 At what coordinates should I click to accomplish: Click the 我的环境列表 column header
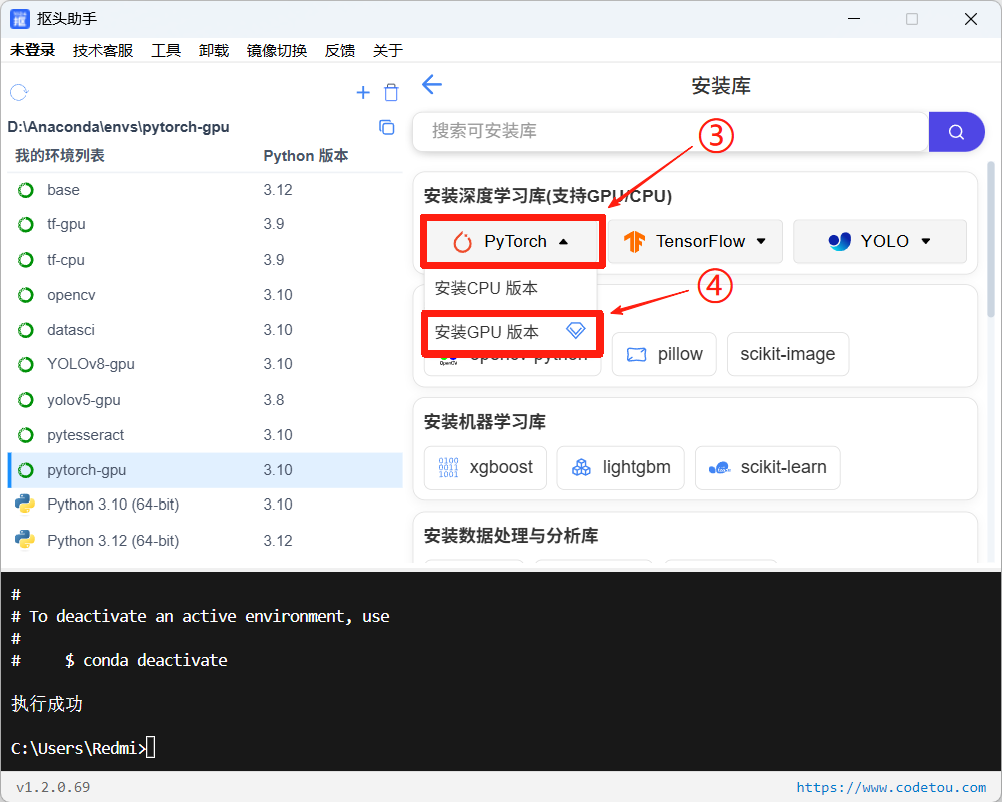[x=60, y=156]
